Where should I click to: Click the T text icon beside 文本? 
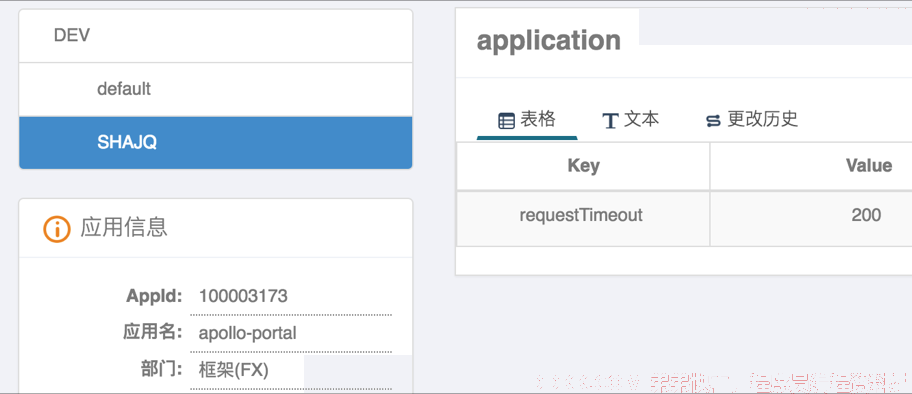tap(610, 121)
